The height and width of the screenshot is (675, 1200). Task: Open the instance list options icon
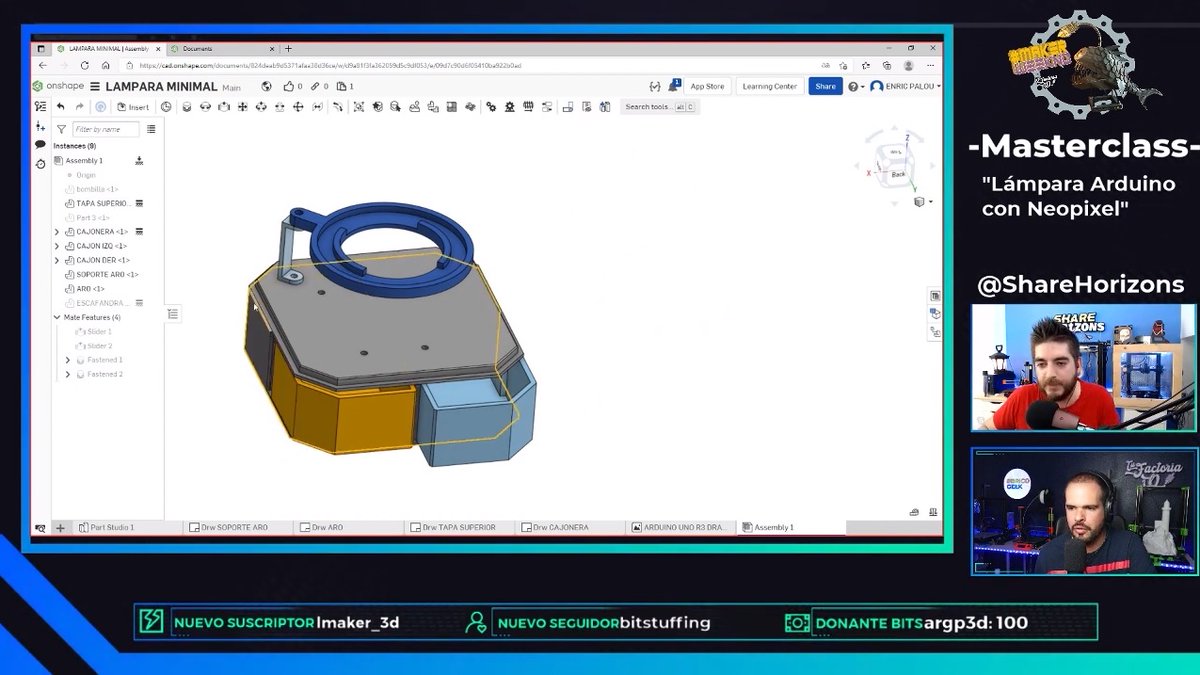point(151,129)
